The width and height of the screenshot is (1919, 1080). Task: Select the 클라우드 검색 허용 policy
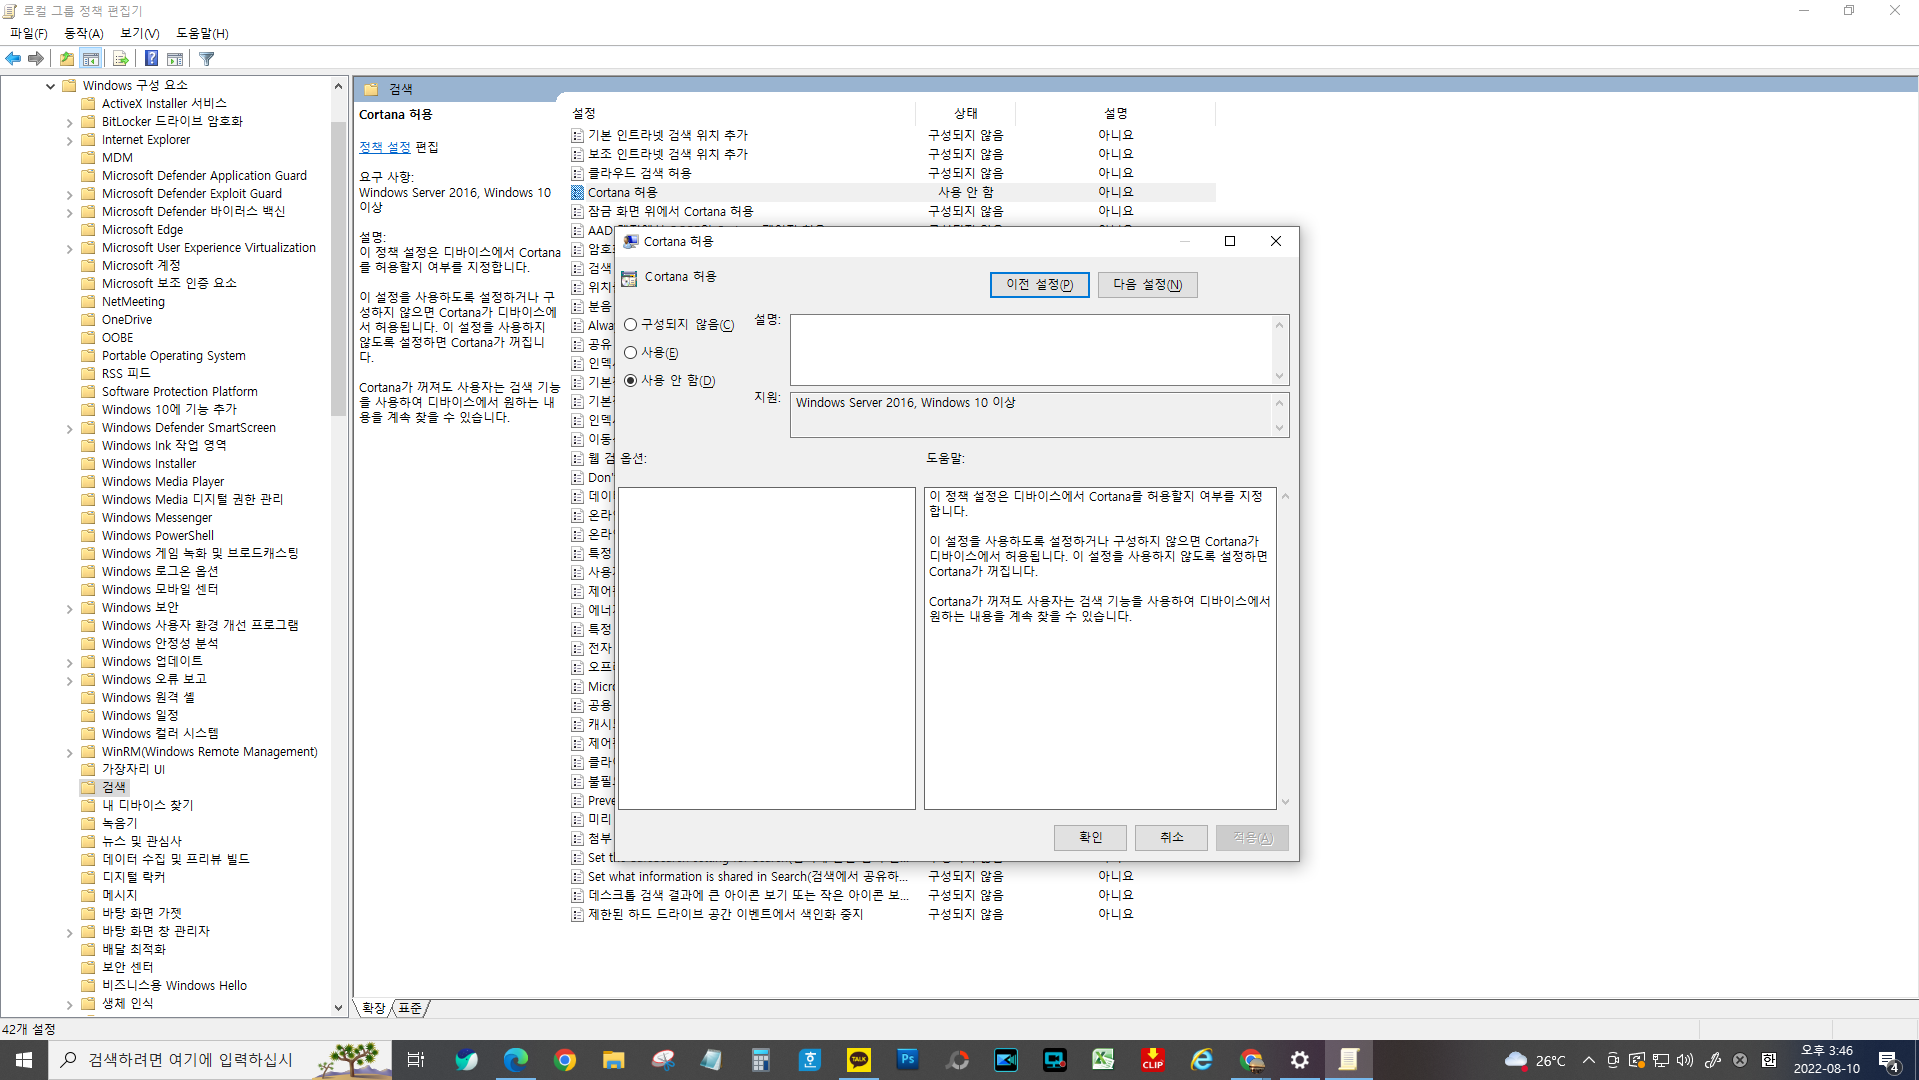pyautogui.click(x=639, y=173)
